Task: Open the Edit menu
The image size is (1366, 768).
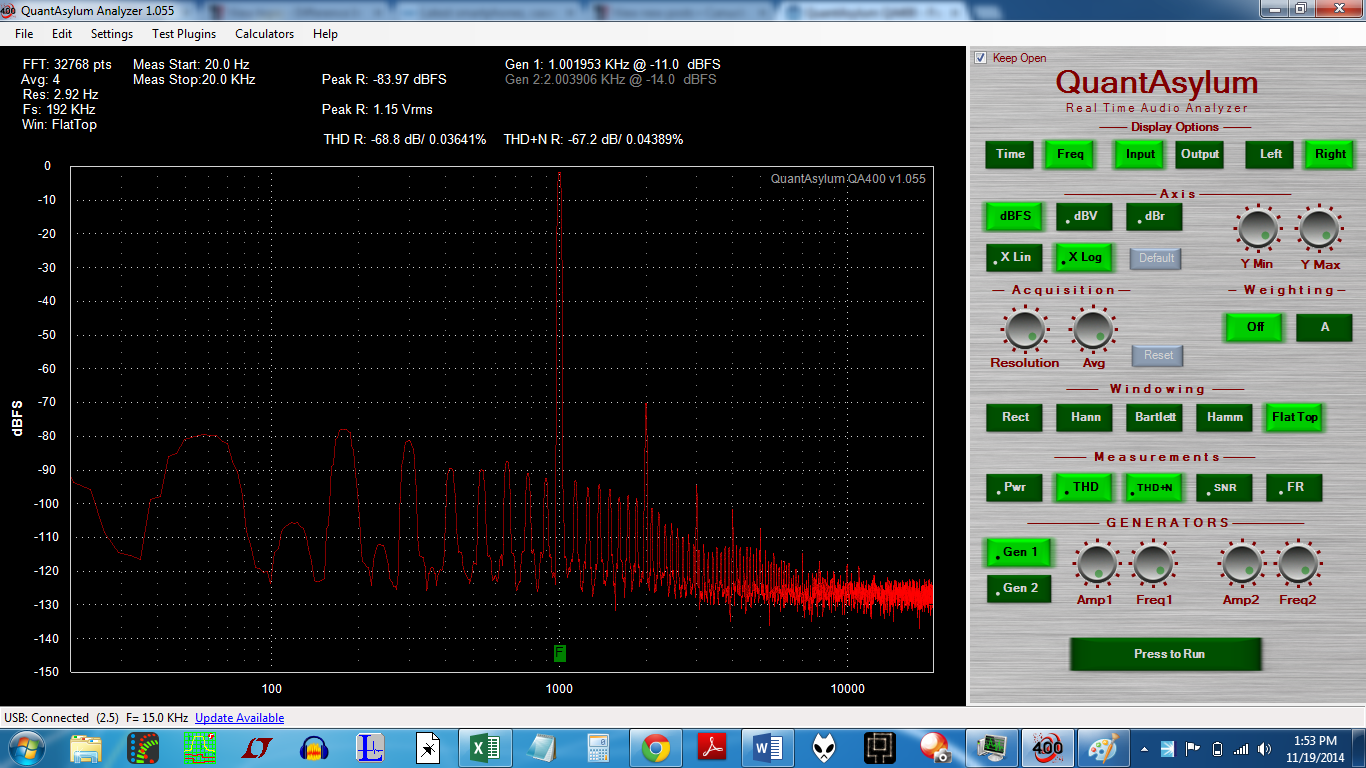Action: [x=62, y=33]
